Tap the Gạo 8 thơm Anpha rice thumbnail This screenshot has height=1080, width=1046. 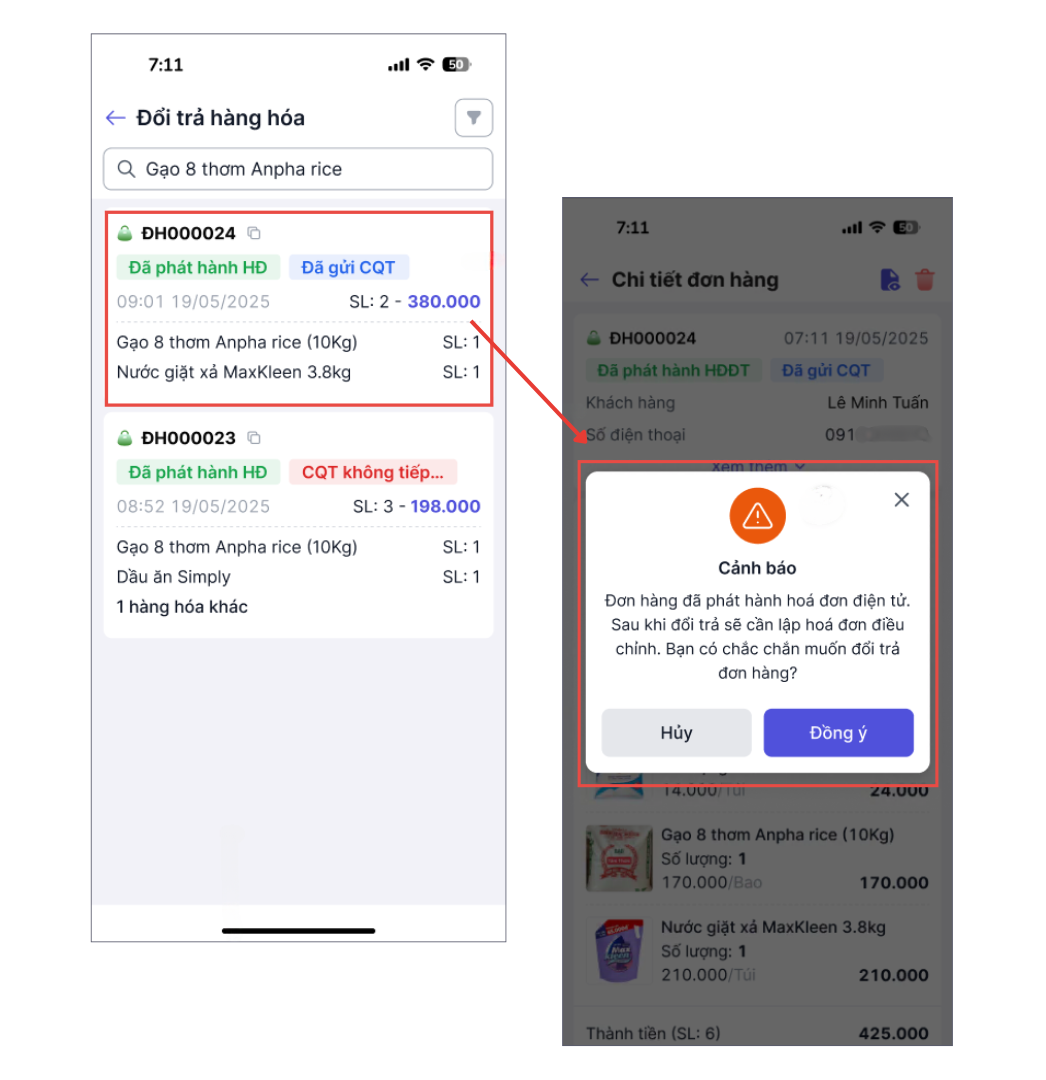tap(618, 858)
